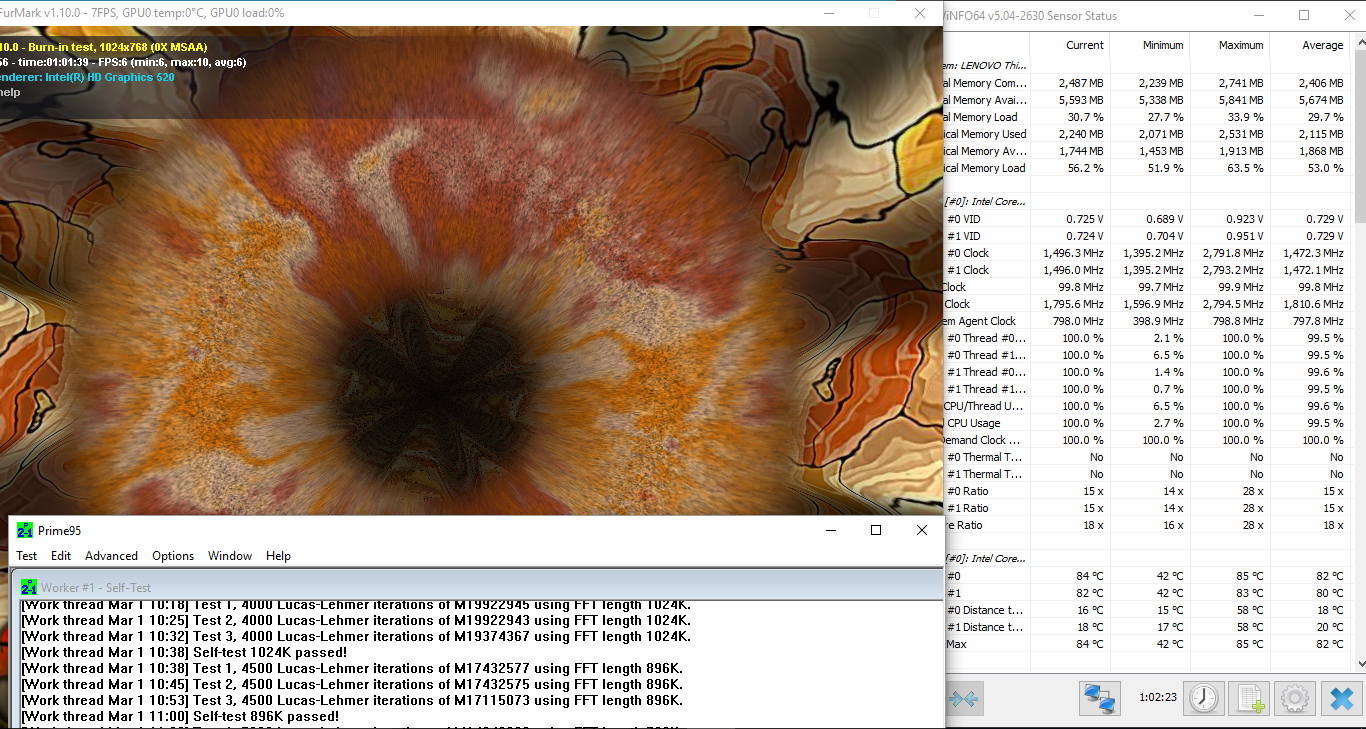Maximize the Prime95 window
This screenshot has width=1366, height=729.
[x=876, y=530]
